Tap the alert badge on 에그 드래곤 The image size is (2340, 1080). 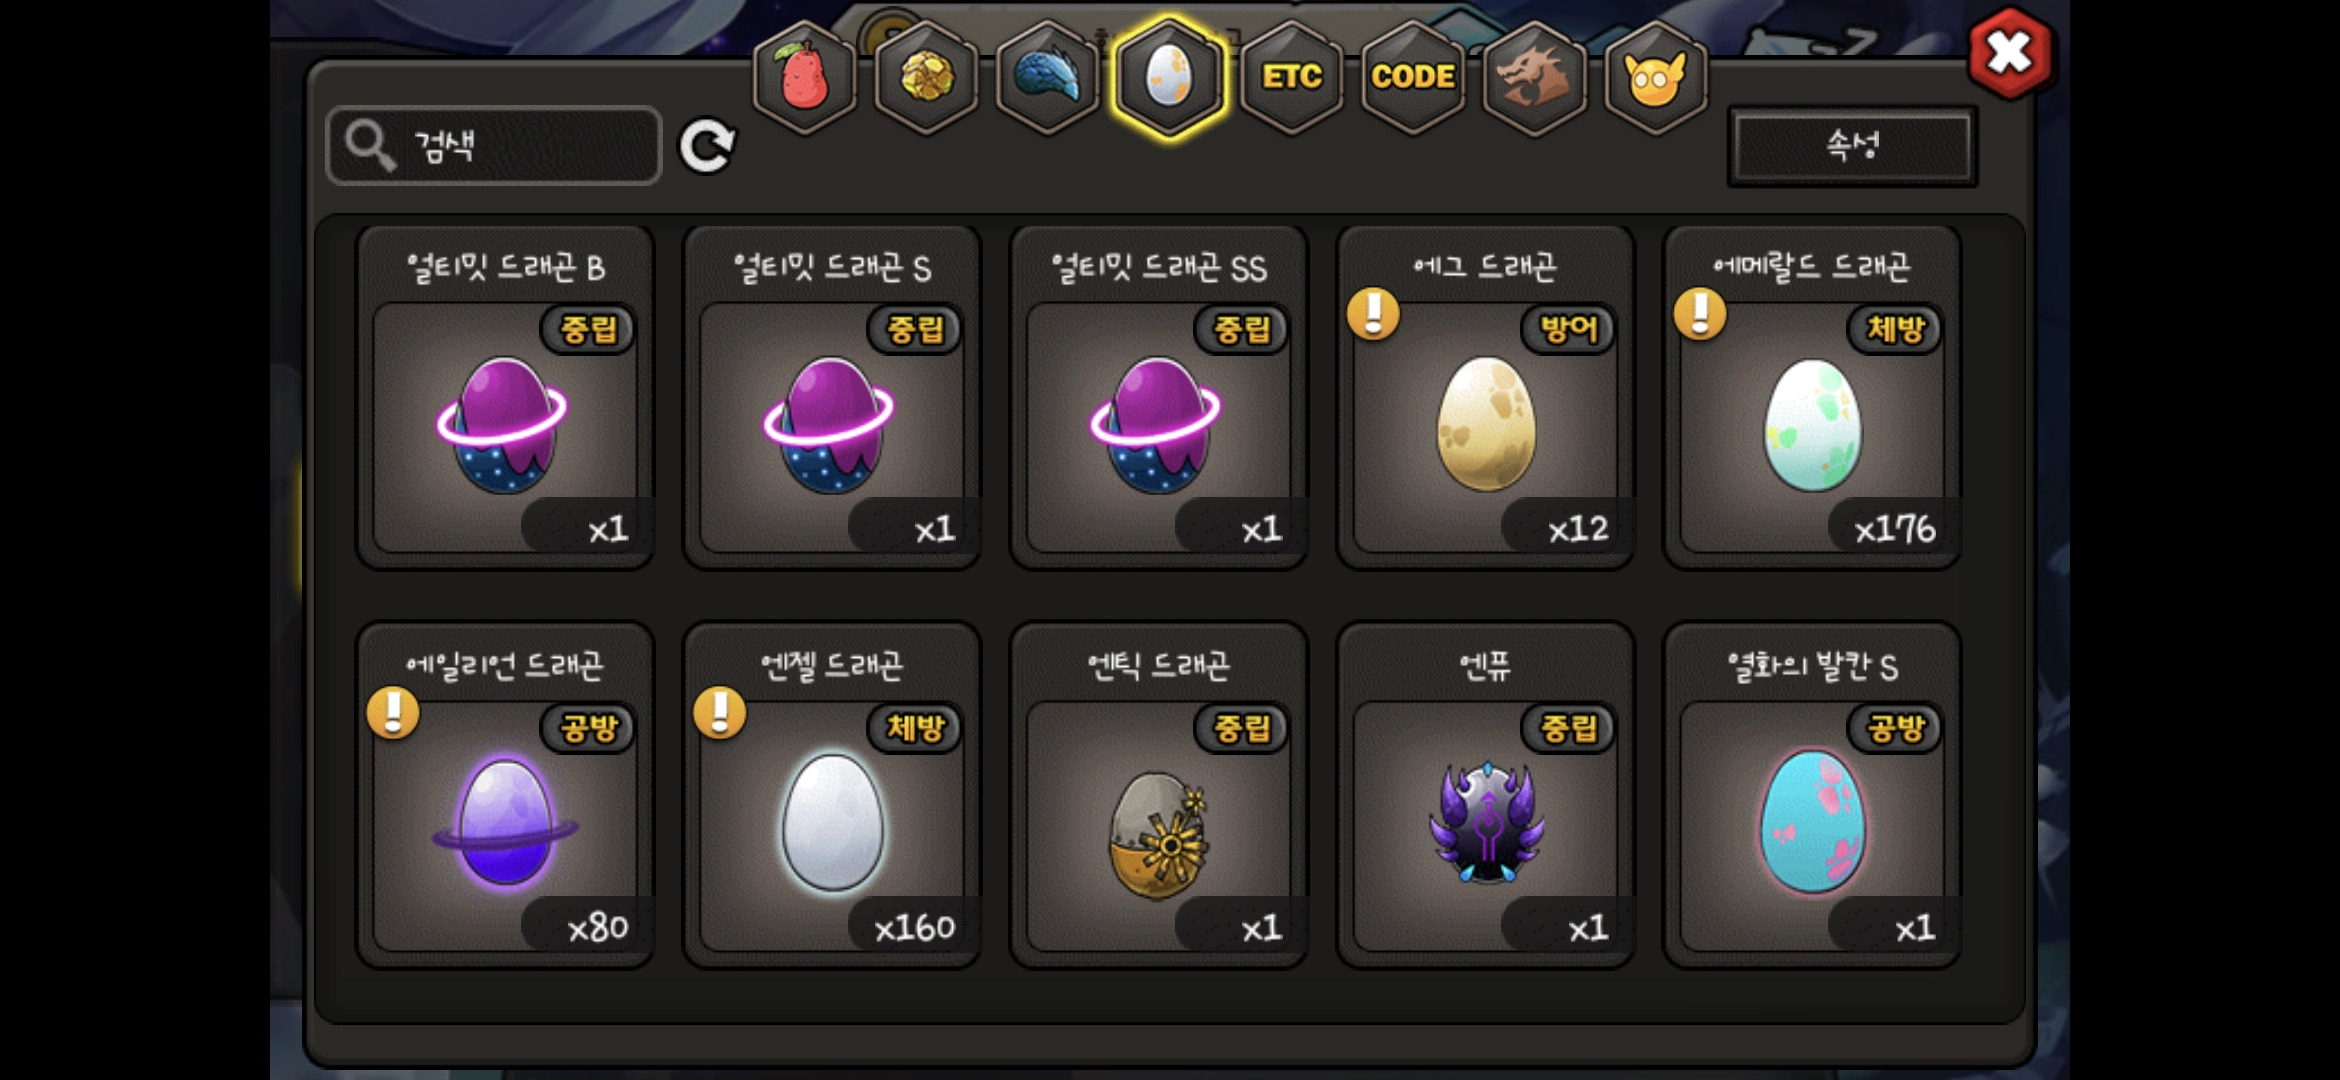click(1373, 314)
